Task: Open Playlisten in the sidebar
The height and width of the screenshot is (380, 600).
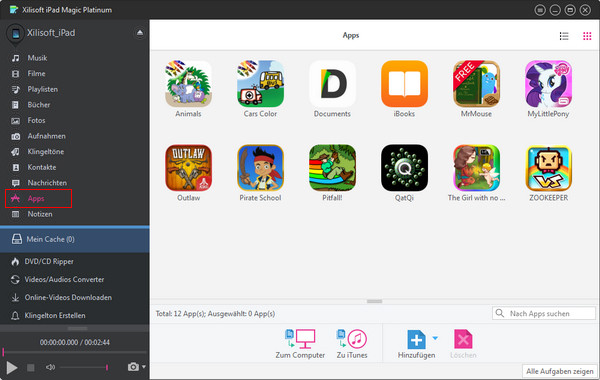Action: 42,89
